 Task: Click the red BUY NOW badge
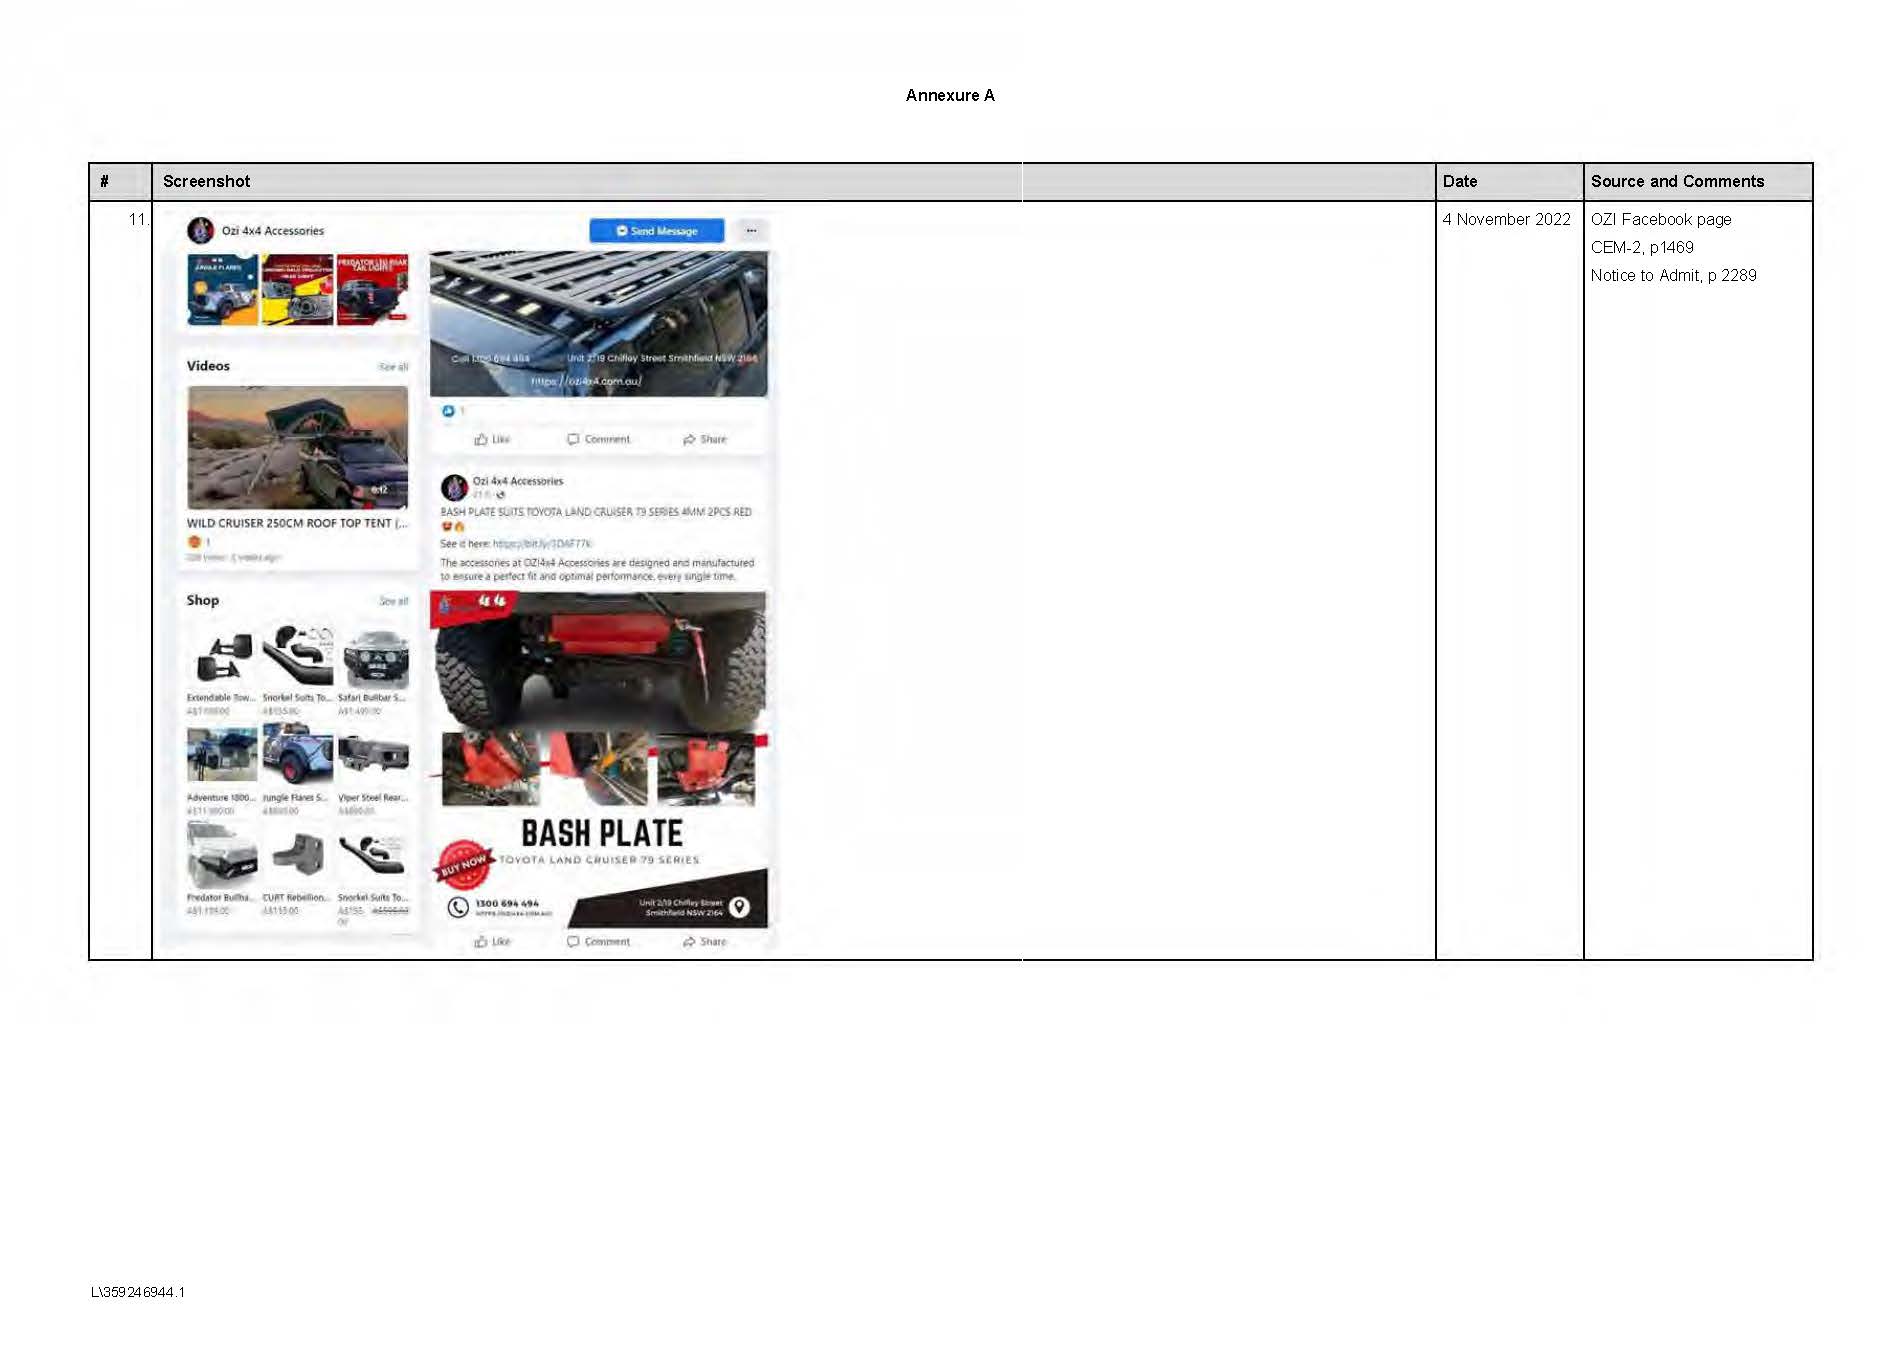(462, 863)
